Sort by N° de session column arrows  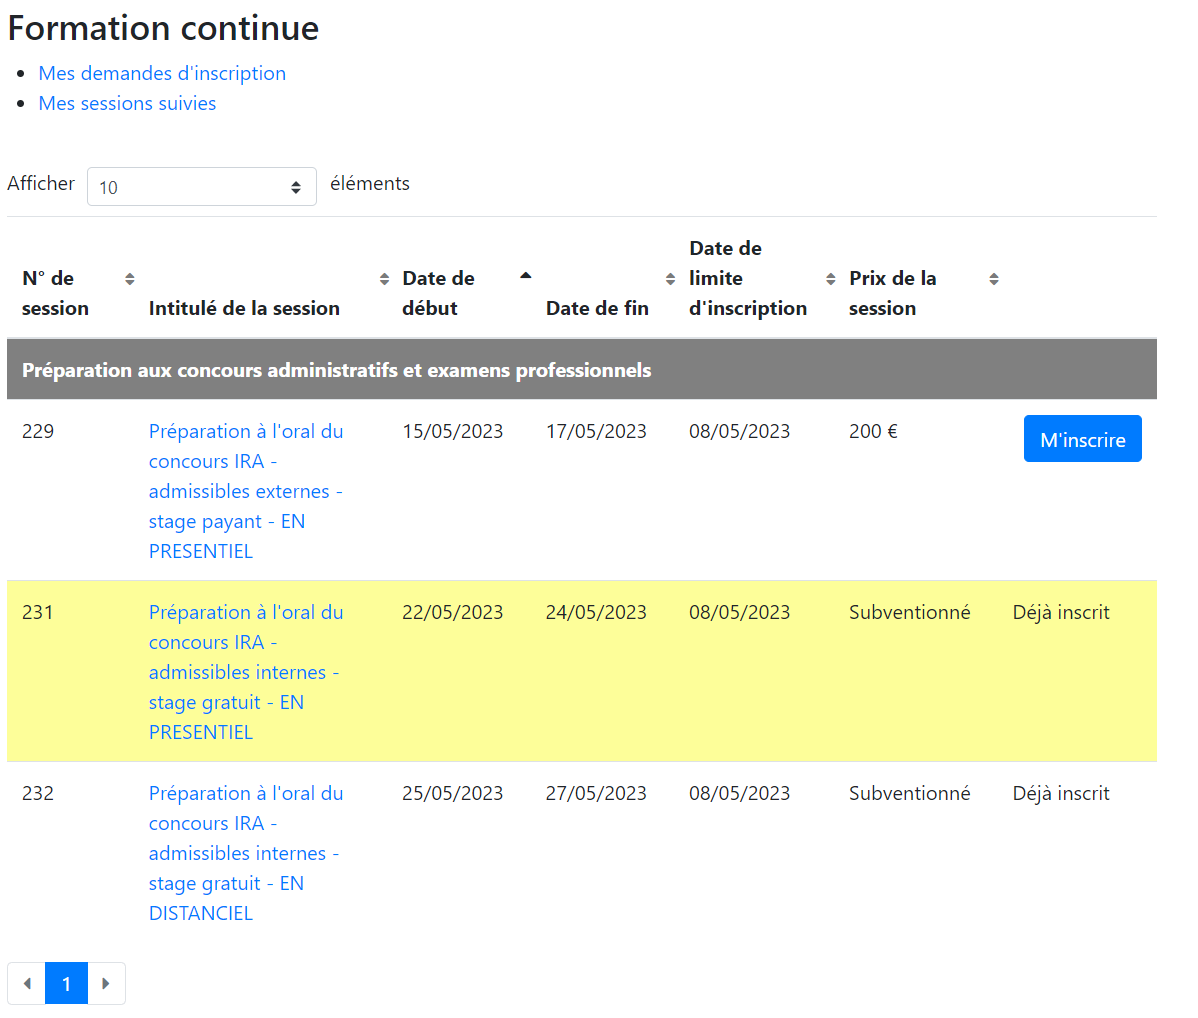pos(130,279)
